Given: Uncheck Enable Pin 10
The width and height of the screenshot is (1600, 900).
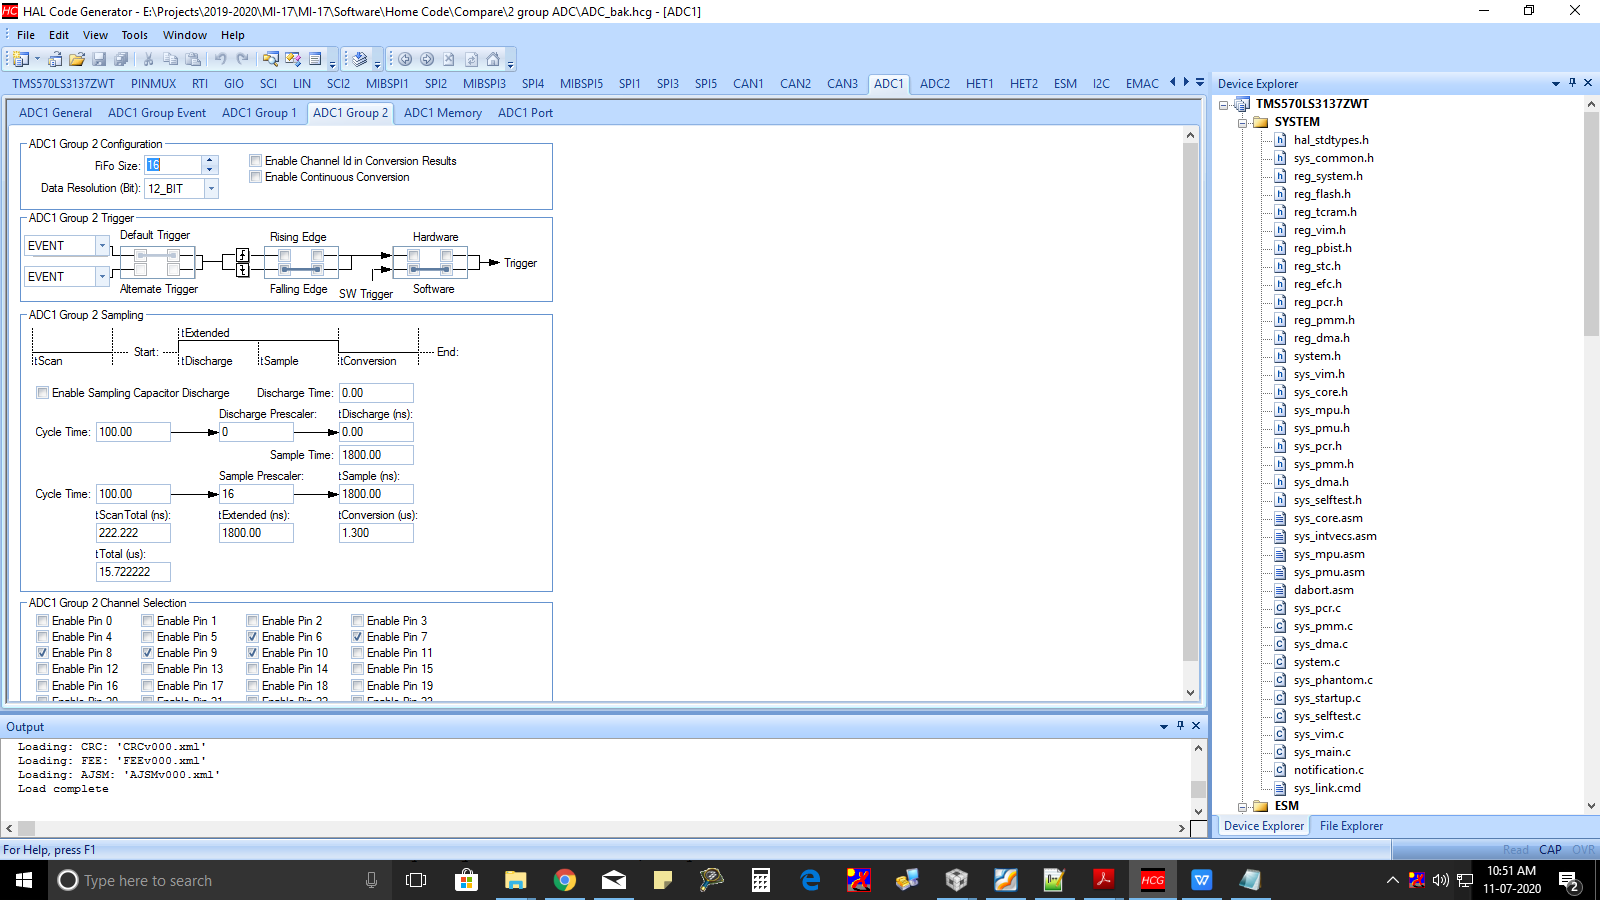Looking at the screenshot, I should click(x=253, y=653).
